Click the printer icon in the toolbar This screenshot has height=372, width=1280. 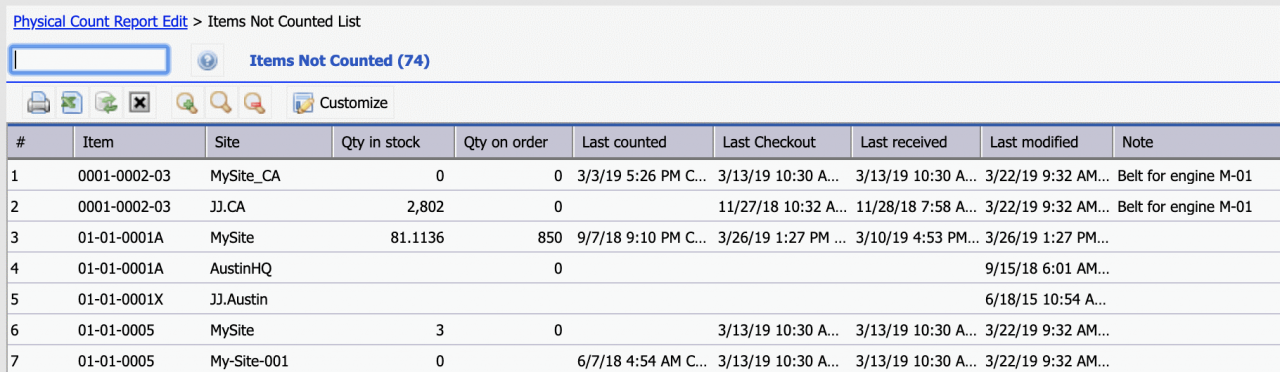pyautogui.click(x=38, y=102)
